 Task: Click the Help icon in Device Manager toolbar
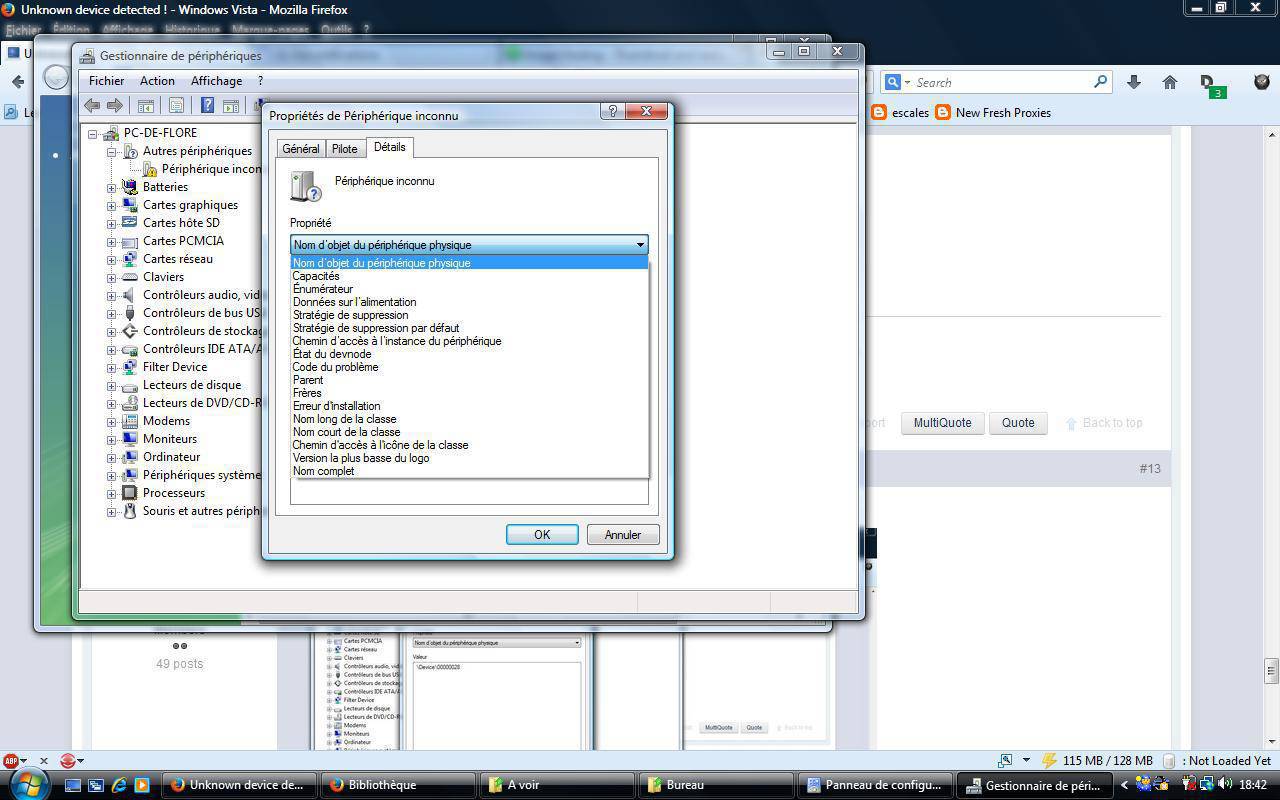click(x=207, y=105)
